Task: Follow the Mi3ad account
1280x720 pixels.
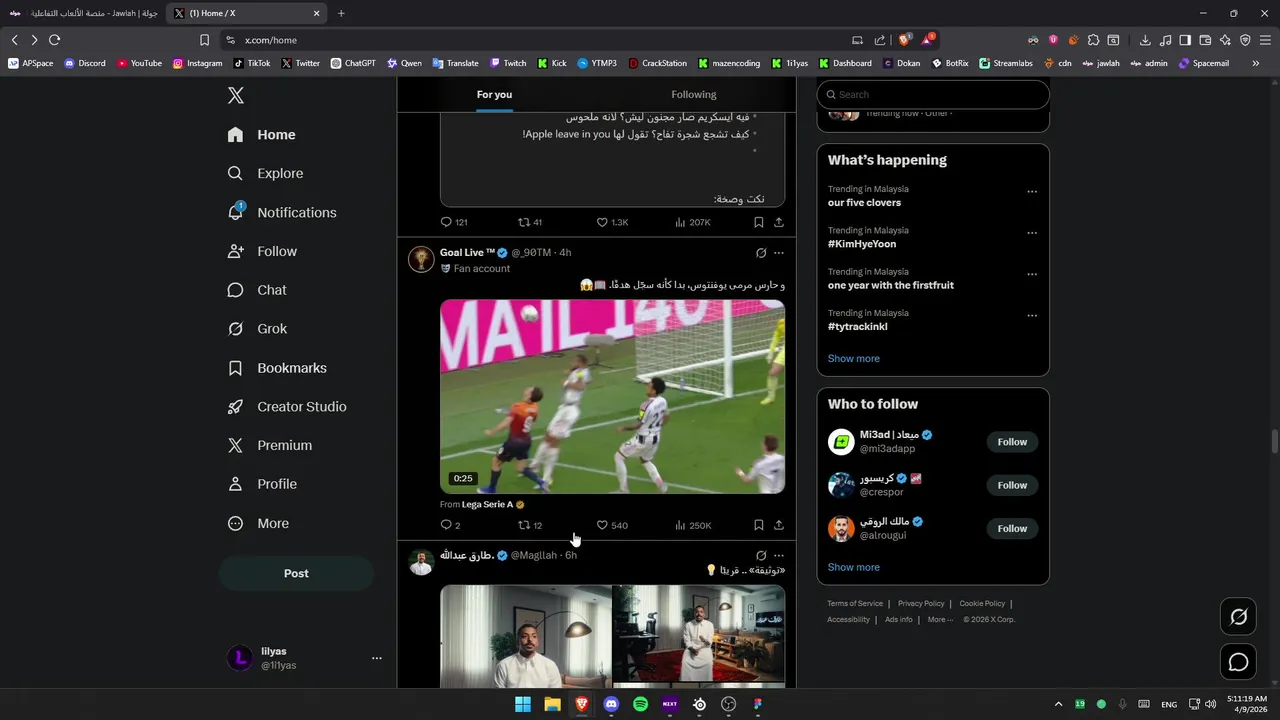Action: pyautogui.click(x=1012, y=442)
